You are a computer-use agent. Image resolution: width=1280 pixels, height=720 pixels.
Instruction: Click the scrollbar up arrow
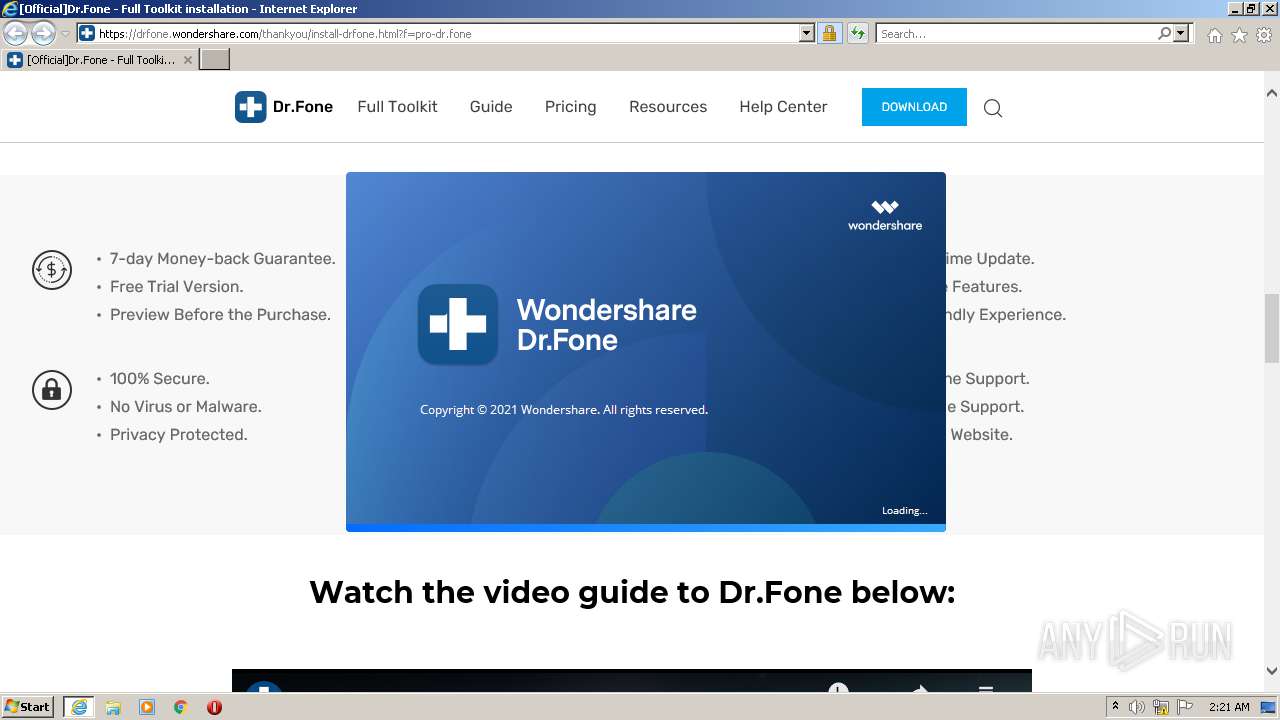click(1271, 93)
